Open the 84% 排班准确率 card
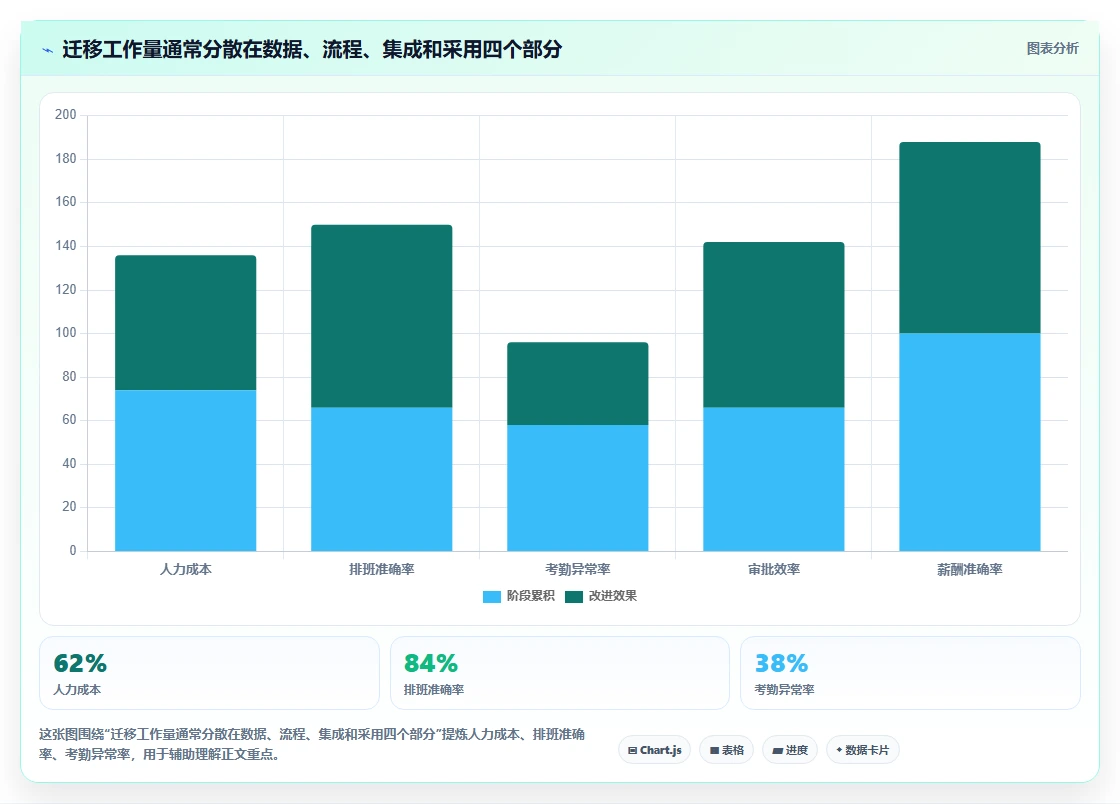 (560, 673)
